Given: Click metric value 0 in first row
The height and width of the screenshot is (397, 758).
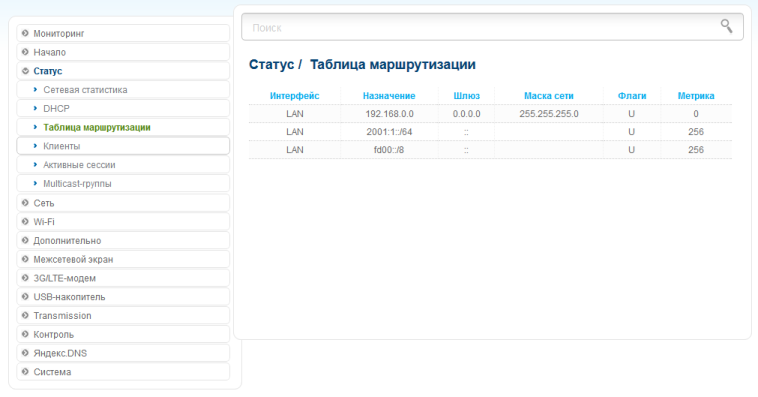Looking at the screenshot, I should tap(696, 114).
